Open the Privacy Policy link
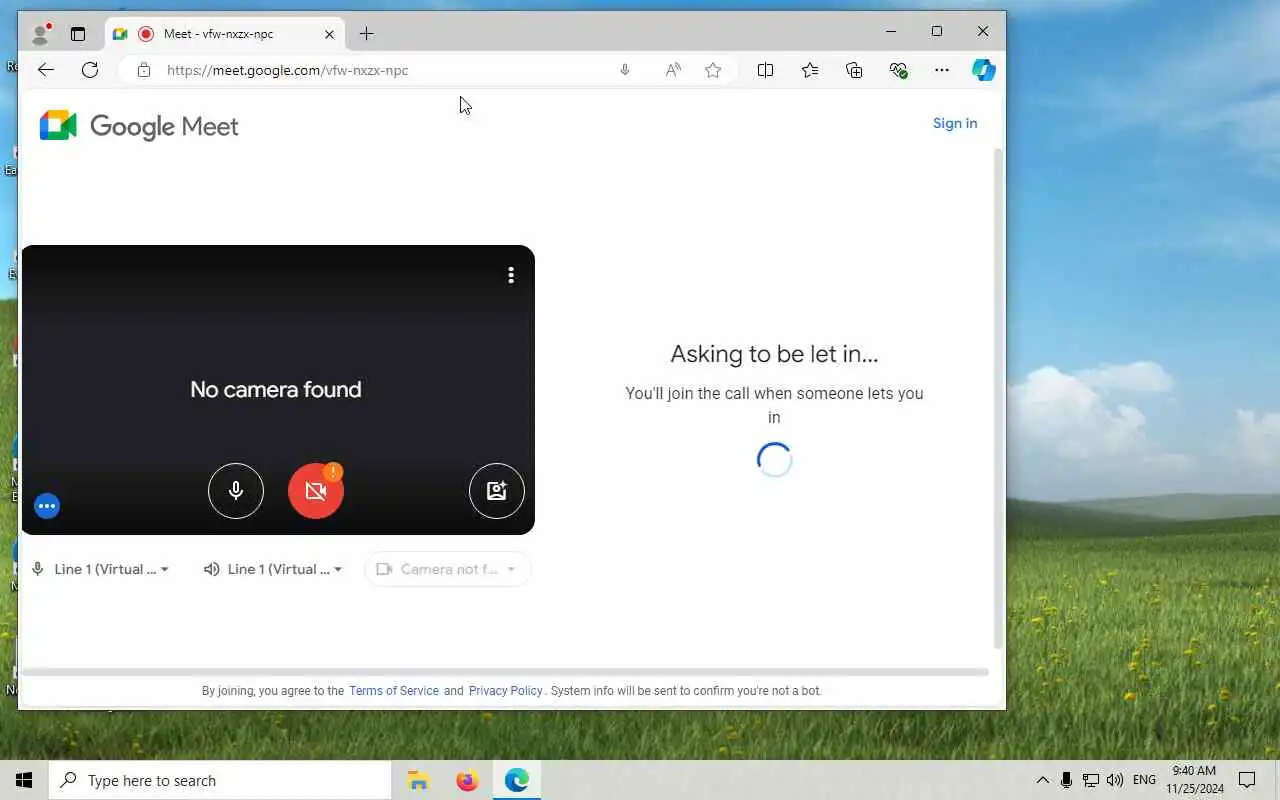 [x=505, y=691]
